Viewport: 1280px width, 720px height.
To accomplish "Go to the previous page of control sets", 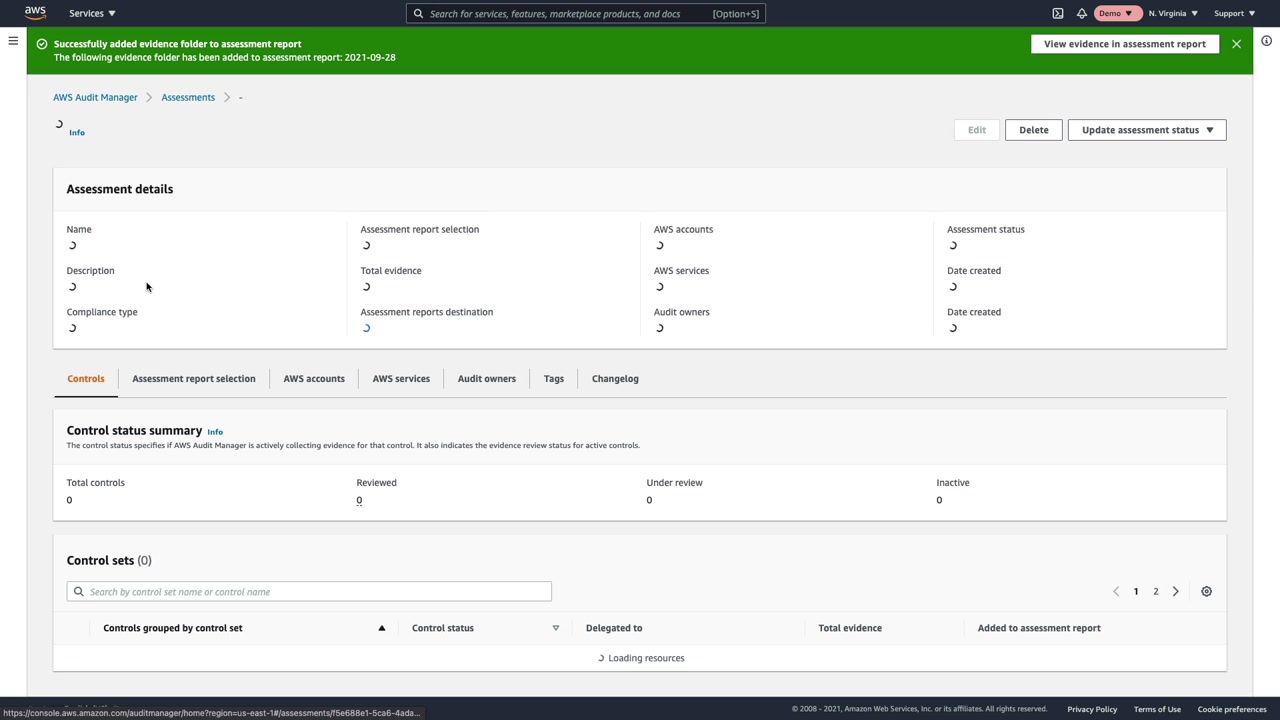I will coord(1116,592).
